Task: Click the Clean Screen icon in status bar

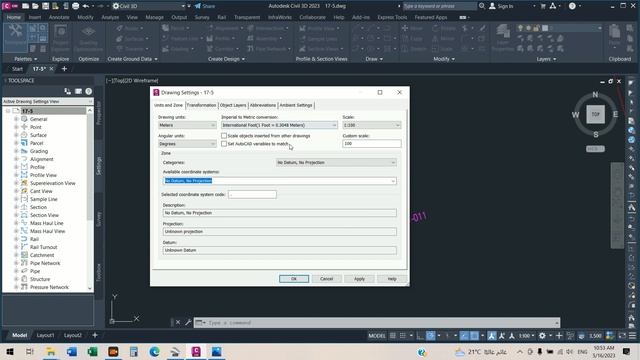Action: [x=622, y=336]
